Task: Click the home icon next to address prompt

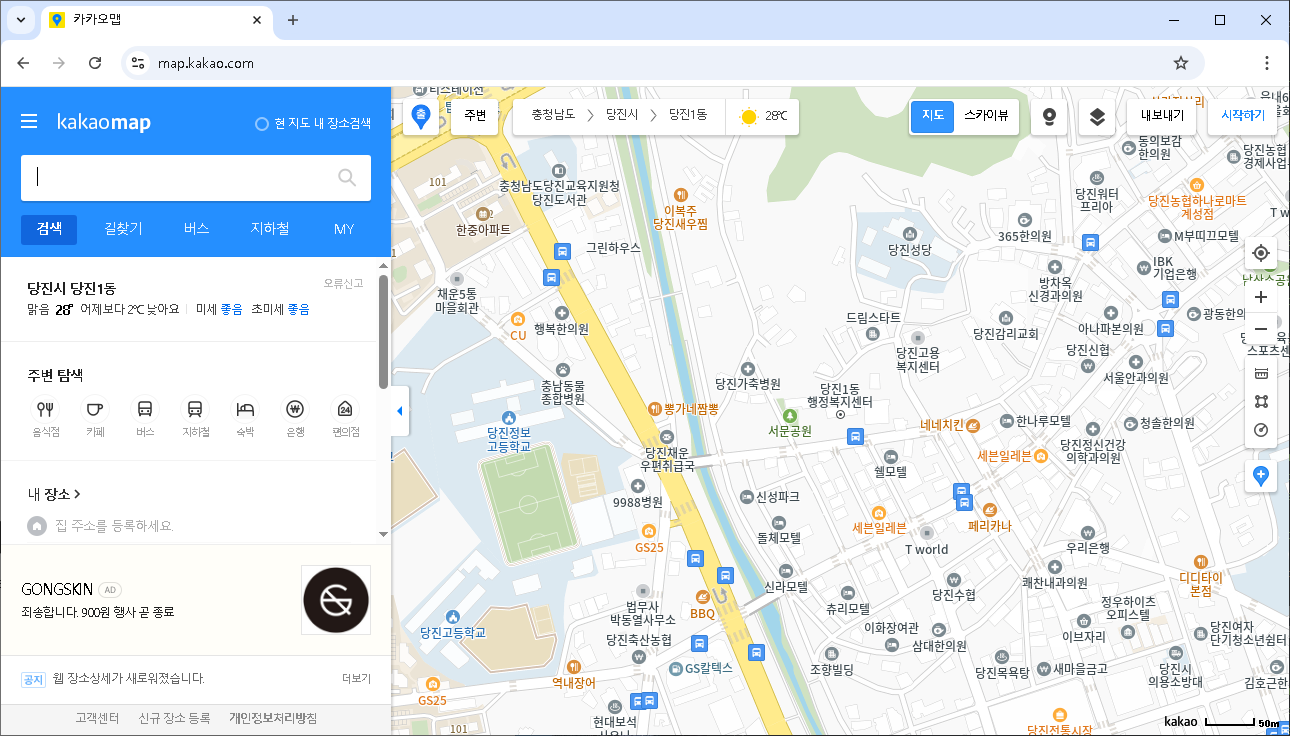Action: tap(37, 525)
